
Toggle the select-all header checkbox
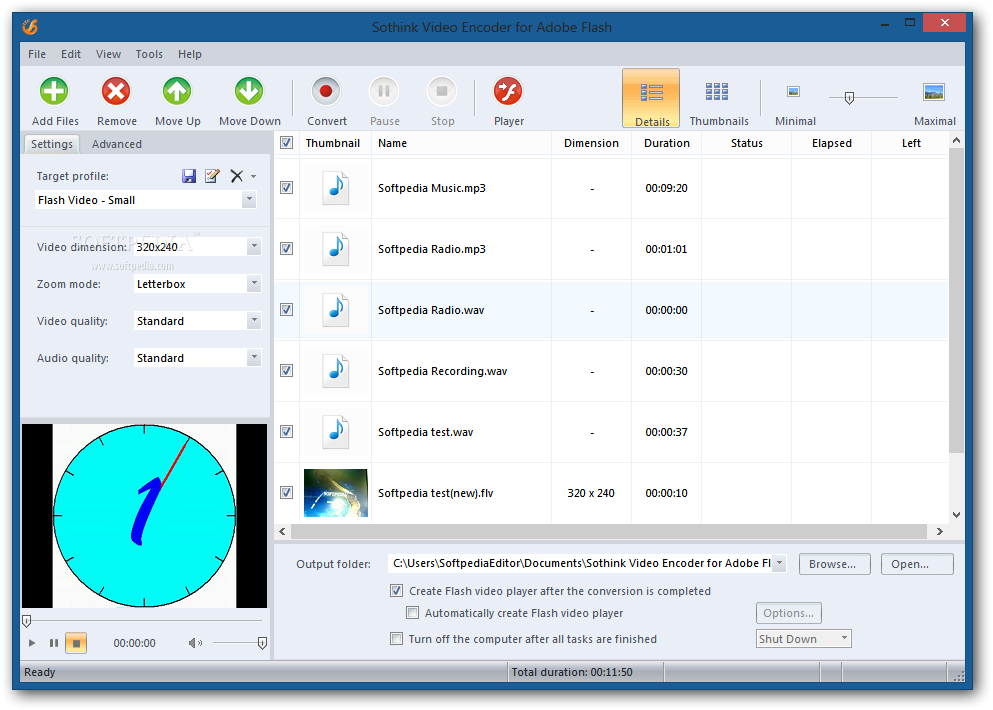[x=286, y=143]
